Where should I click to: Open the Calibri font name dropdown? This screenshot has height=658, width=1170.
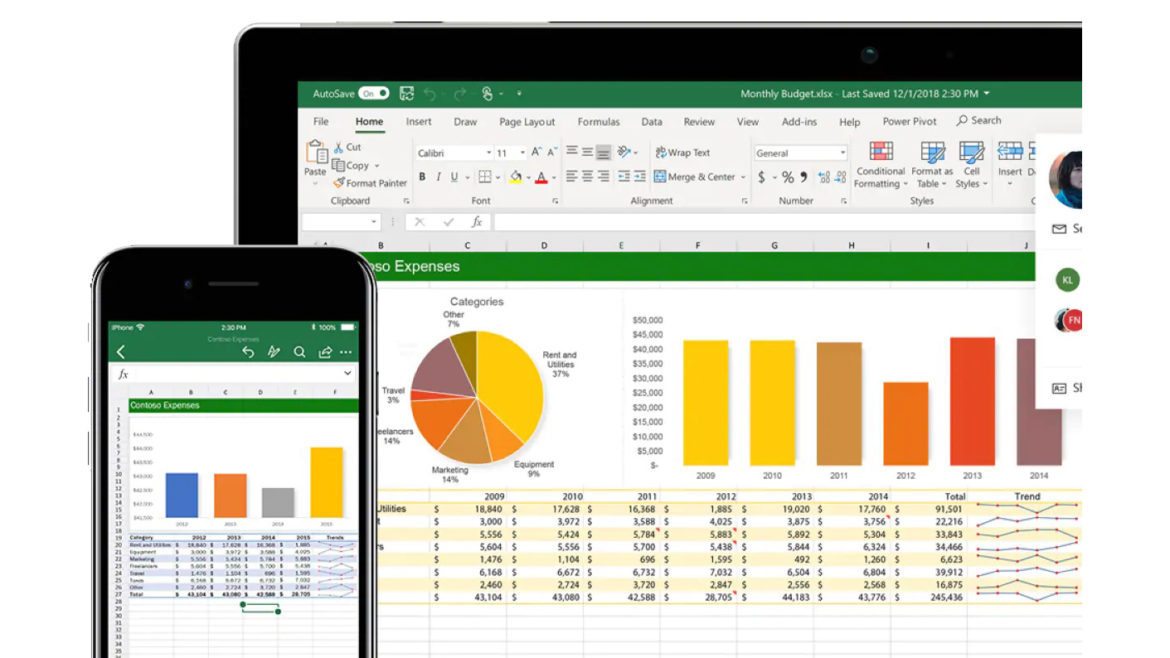(x=488, y=153)
